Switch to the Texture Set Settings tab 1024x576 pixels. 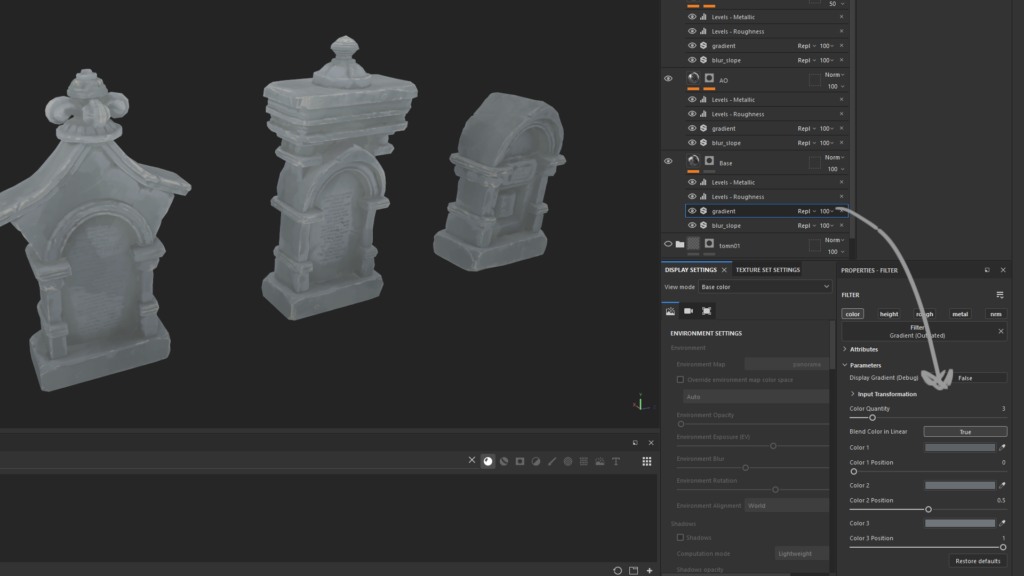767,270
